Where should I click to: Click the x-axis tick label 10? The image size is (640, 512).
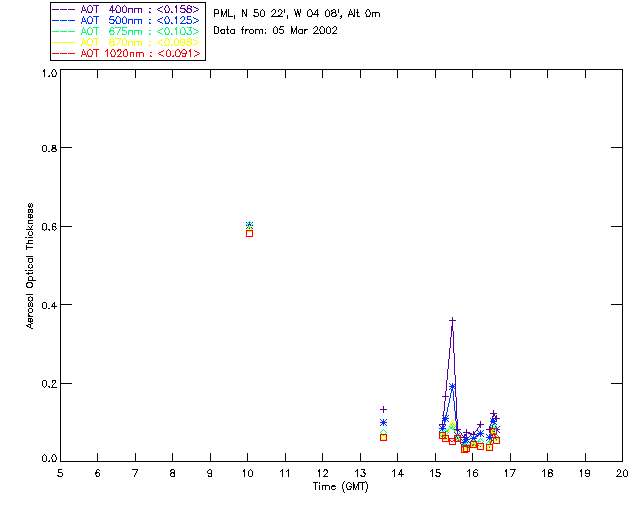pyautogui.click(x=248, y=473)
